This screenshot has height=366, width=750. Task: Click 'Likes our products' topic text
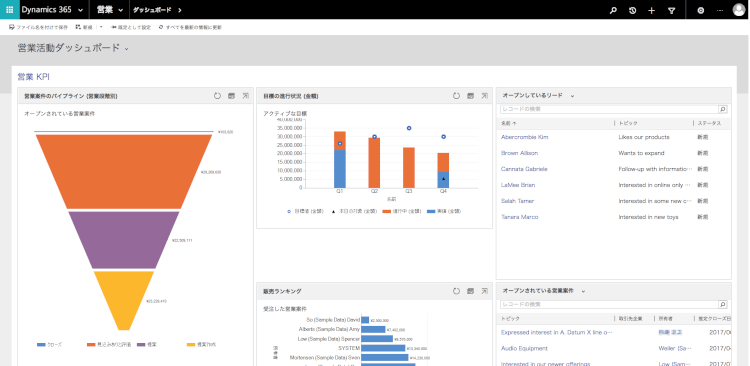644,137
